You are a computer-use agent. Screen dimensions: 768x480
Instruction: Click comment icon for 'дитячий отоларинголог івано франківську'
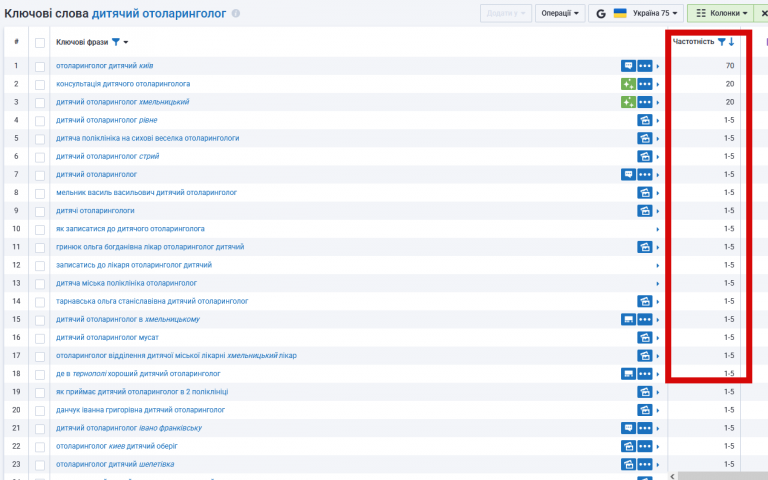(628, 428)
